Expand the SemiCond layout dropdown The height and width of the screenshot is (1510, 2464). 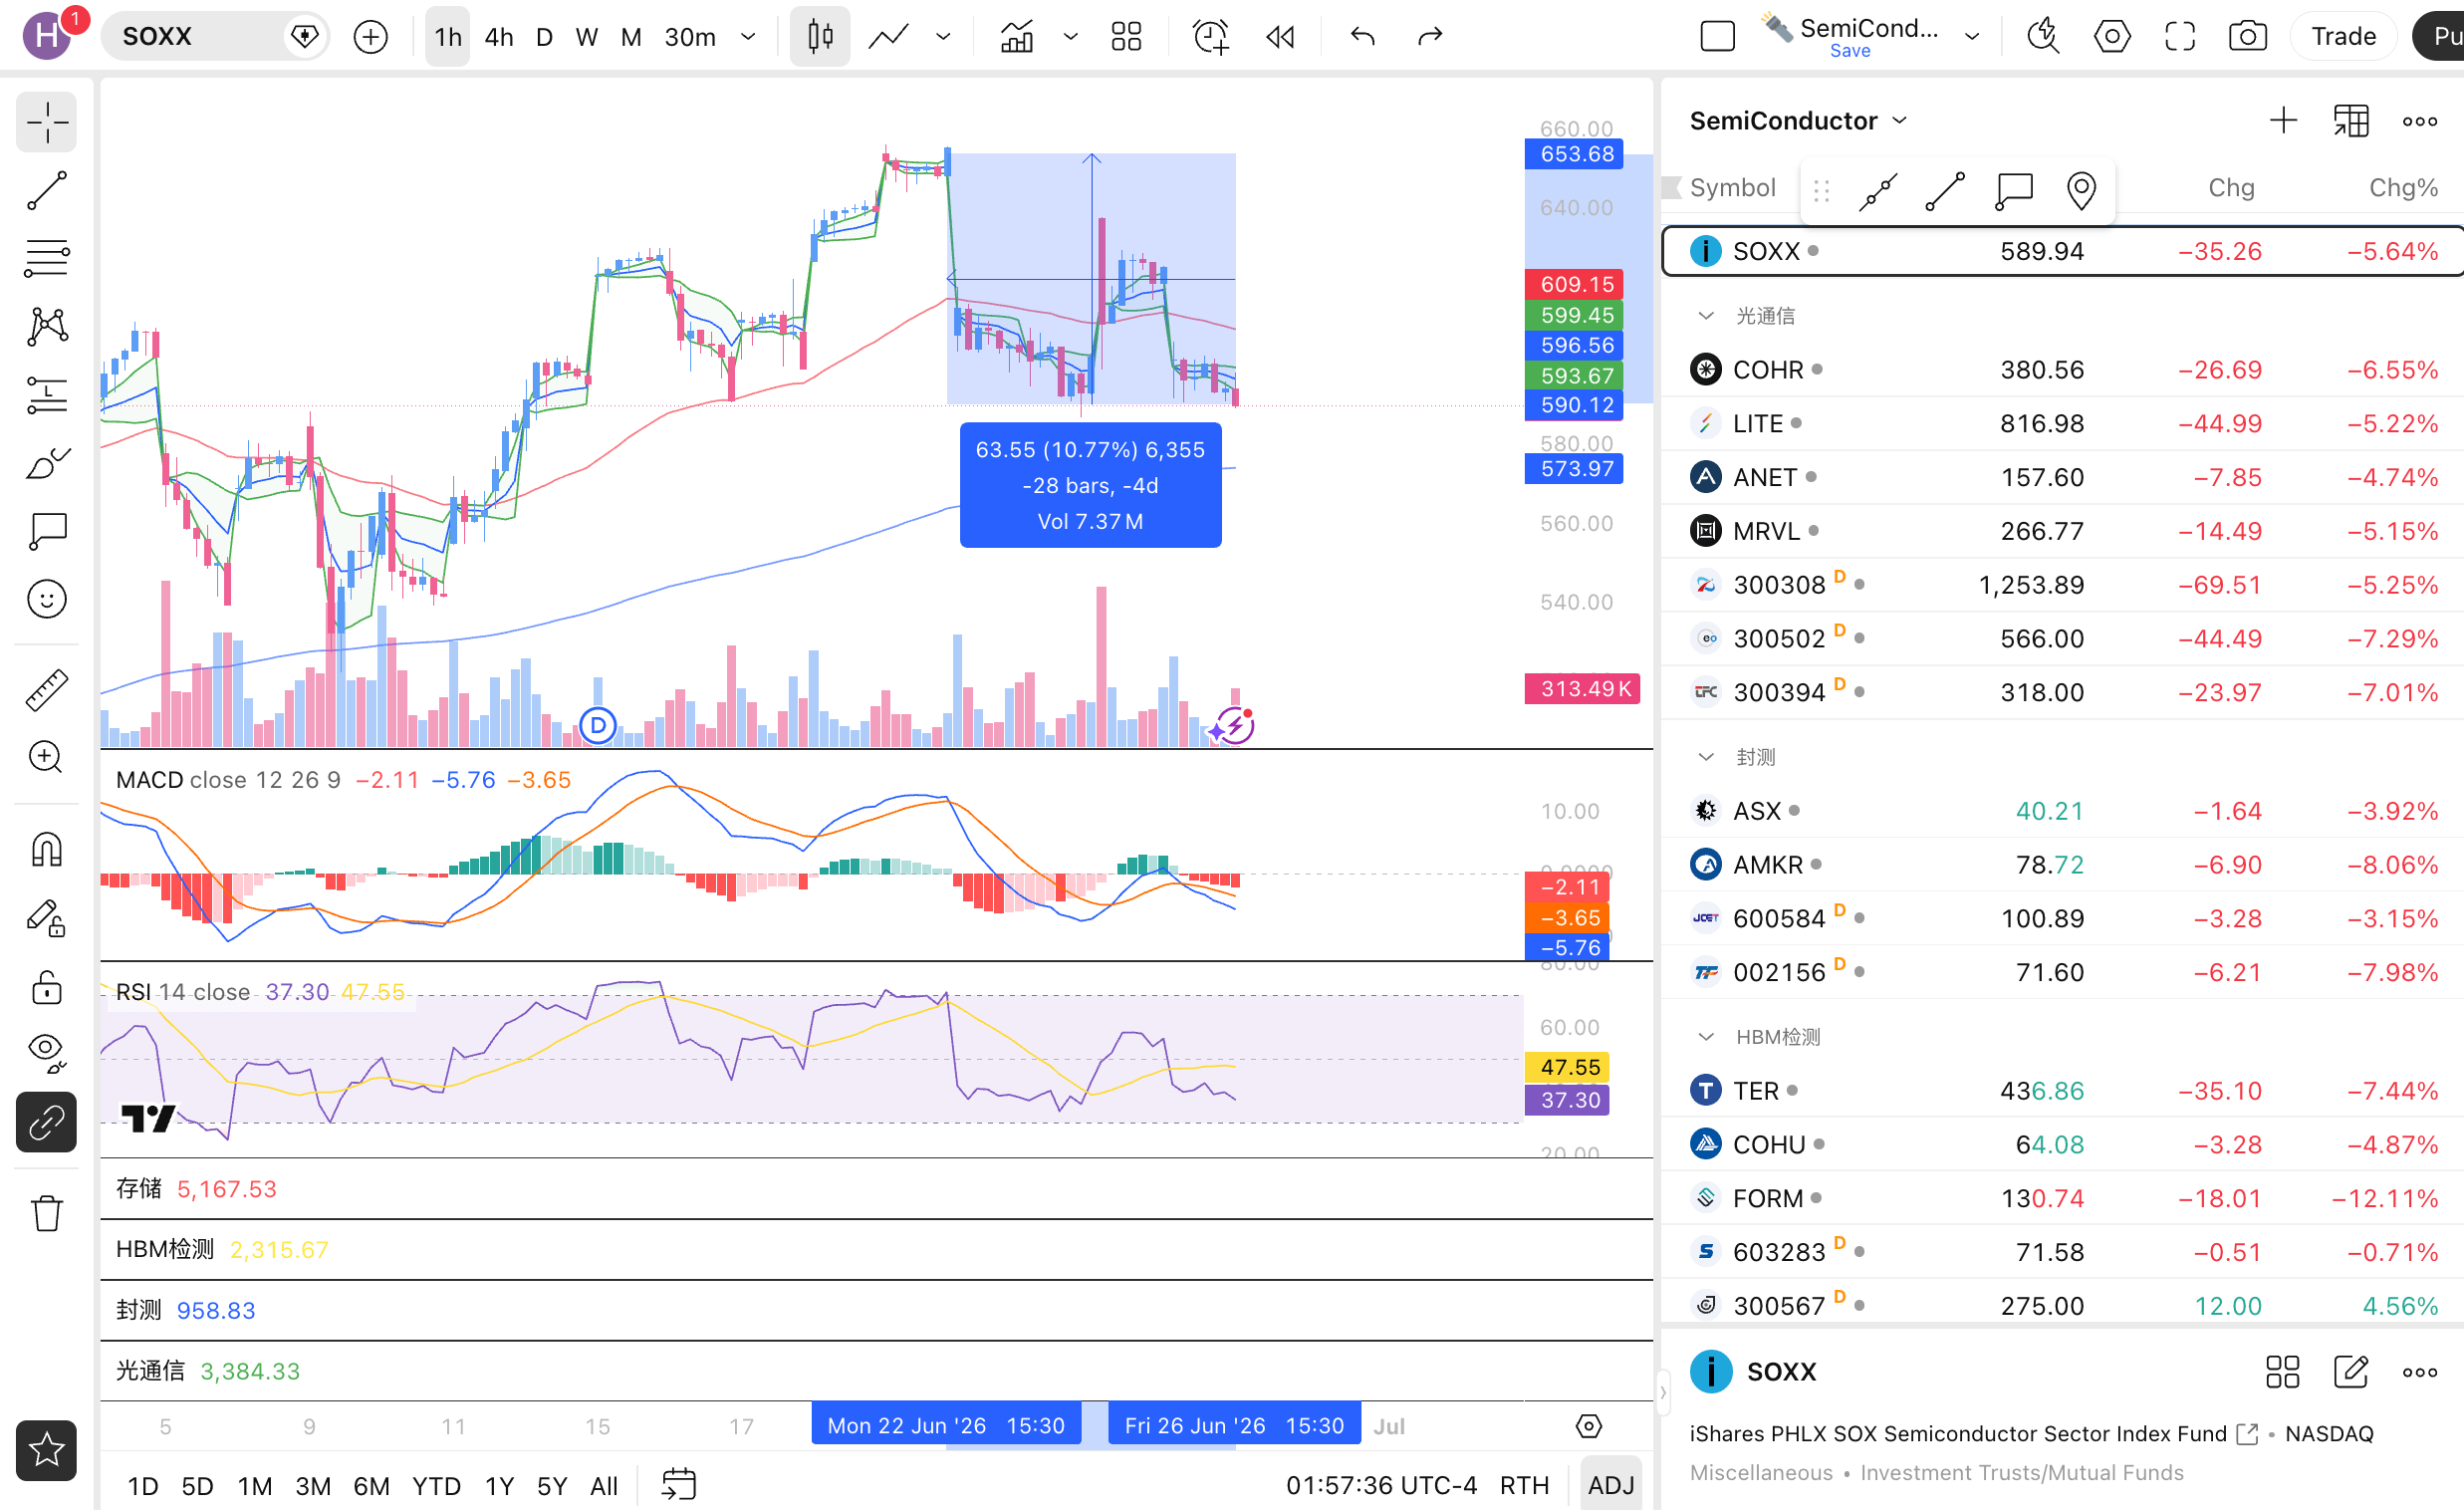[x=1972, y=37]
